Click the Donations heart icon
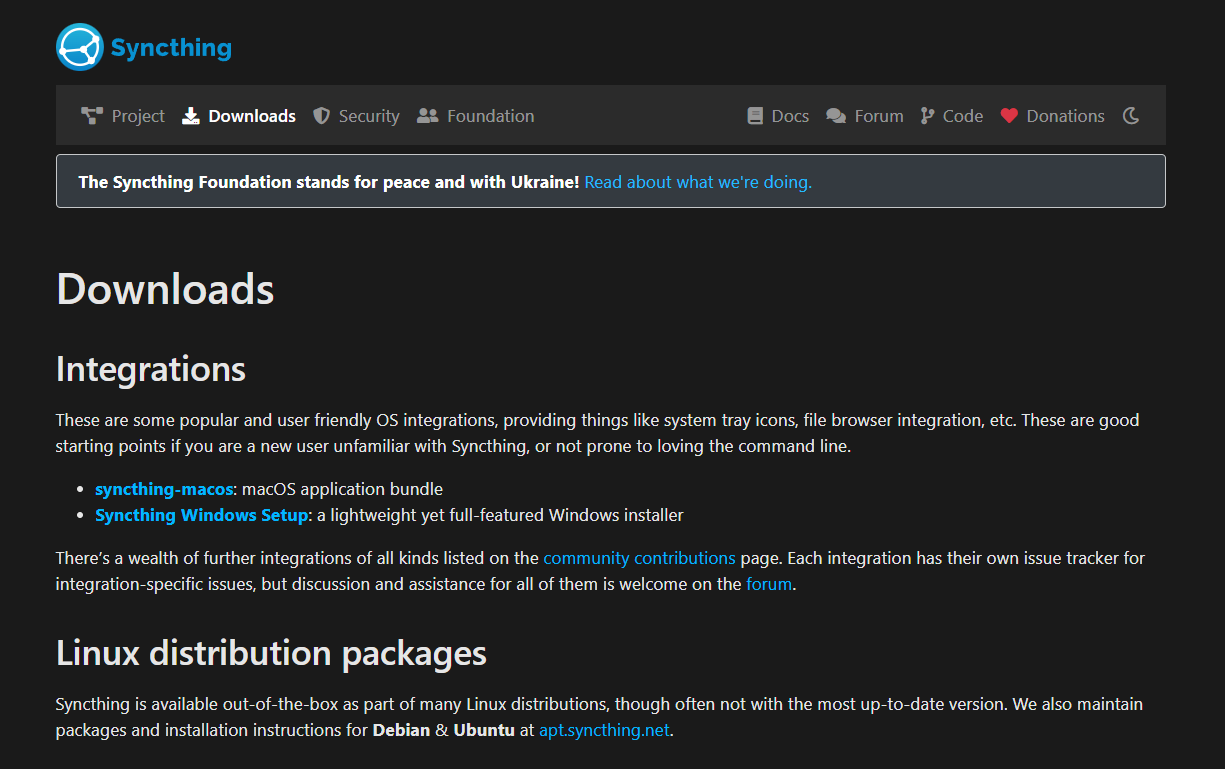Image resolution: width=1225 pixels, height=769 pixels. (1007, 115)
